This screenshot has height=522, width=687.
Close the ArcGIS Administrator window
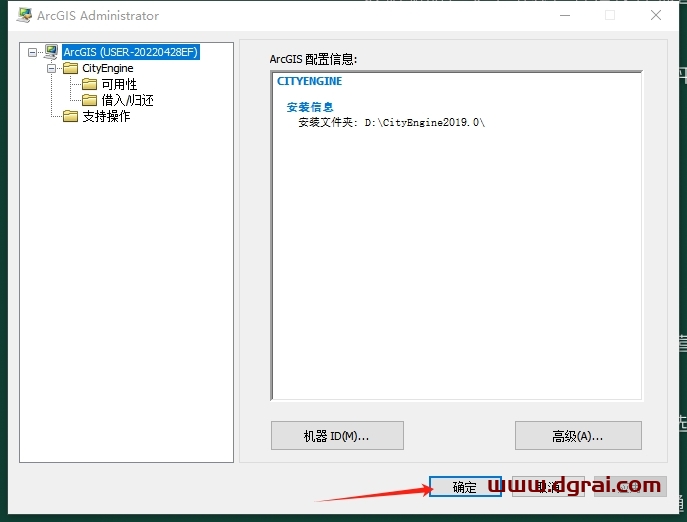[x=656, y=15]
